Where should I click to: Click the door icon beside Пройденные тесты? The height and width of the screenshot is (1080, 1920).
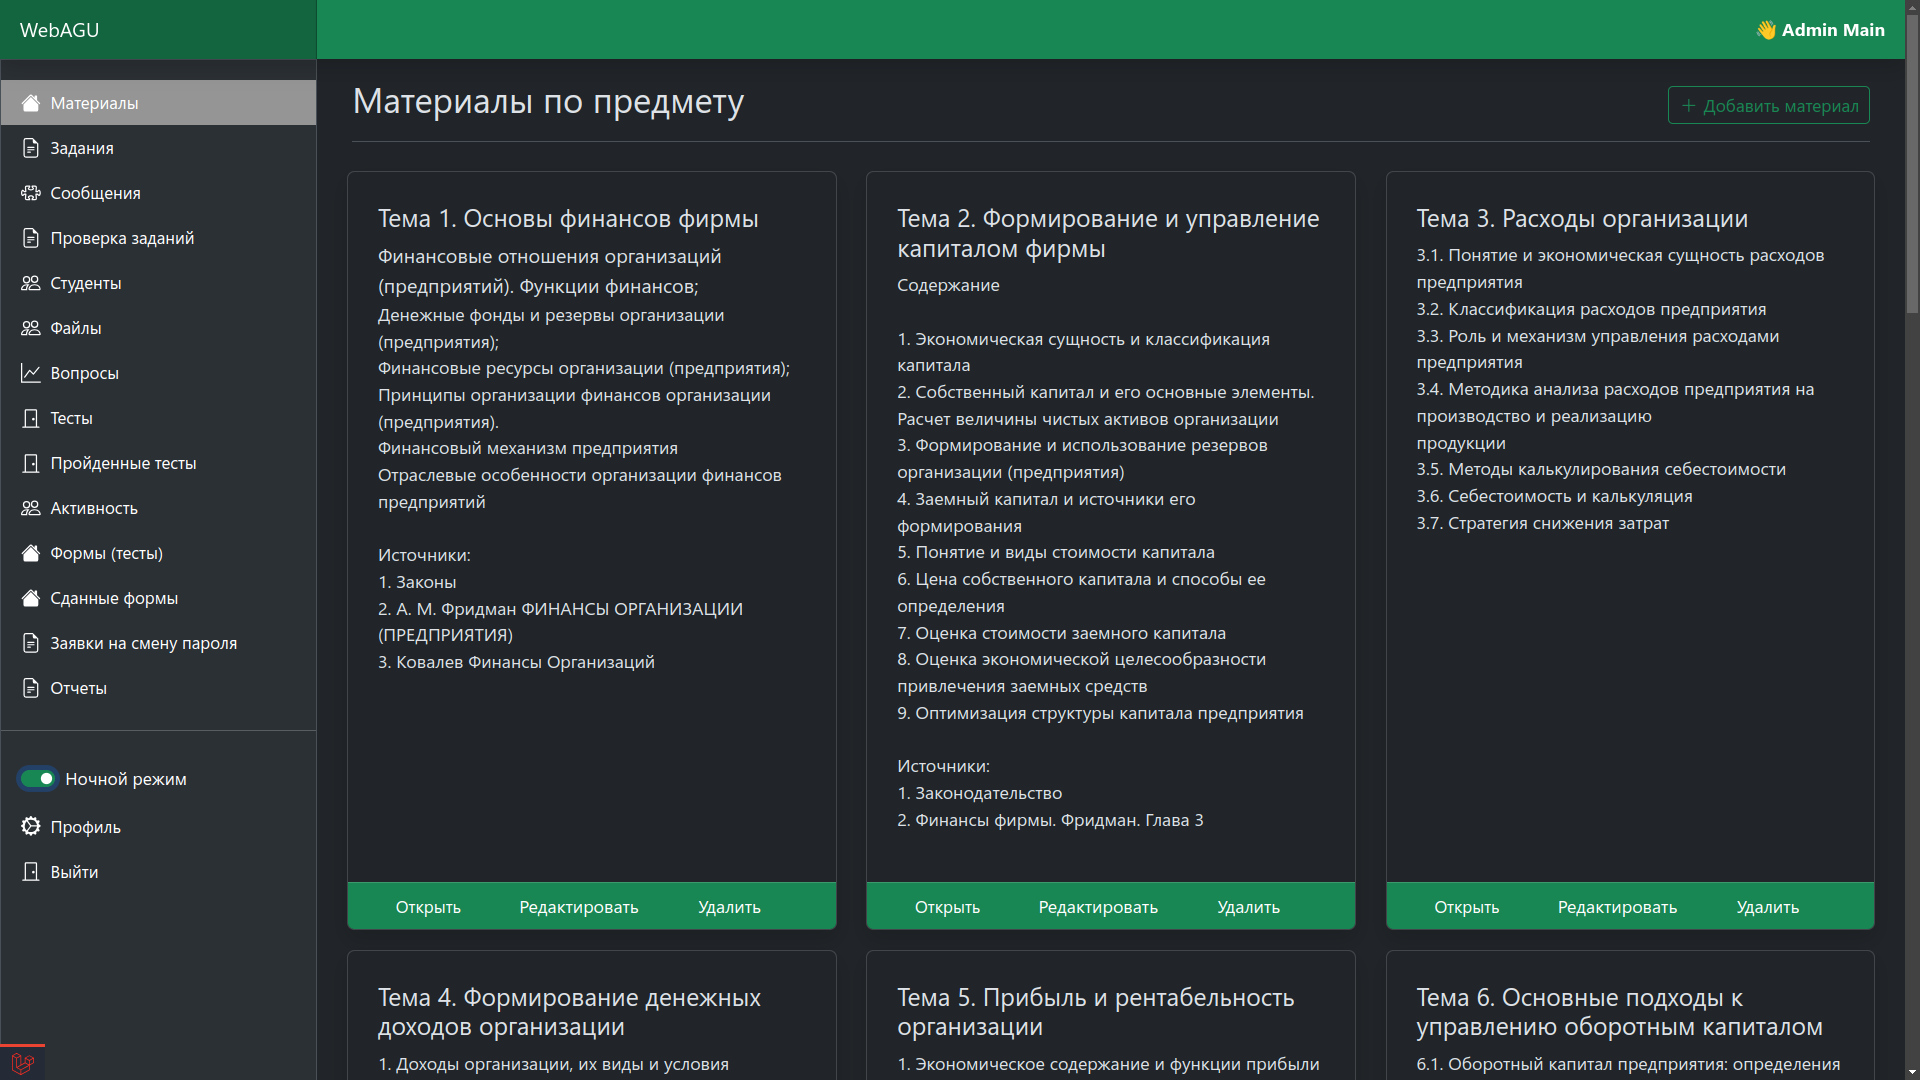(31, 463)
